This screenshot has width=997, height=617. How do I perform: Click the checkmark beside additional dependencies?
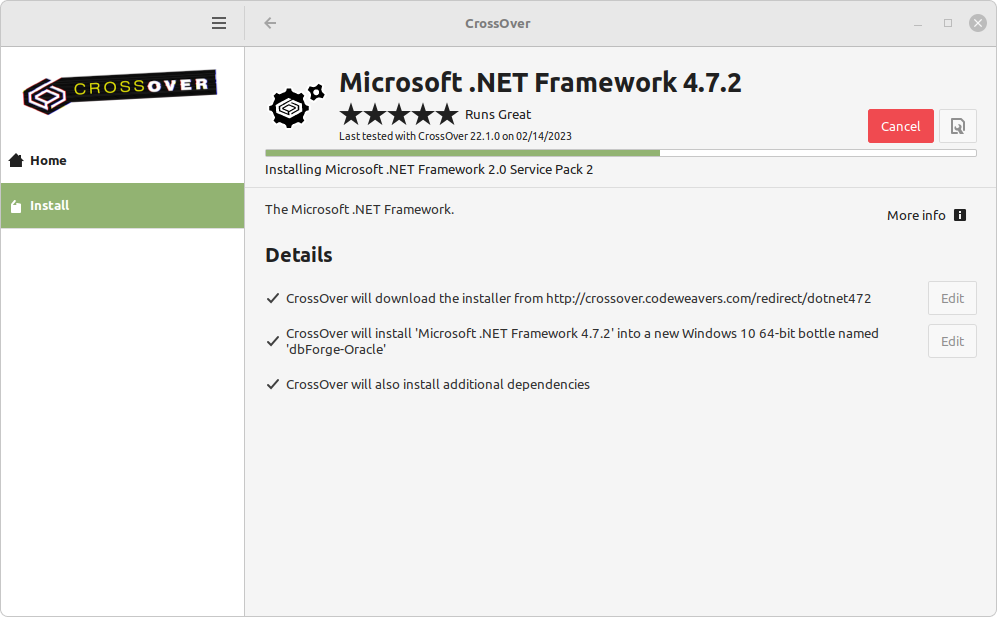pos(273,384)
